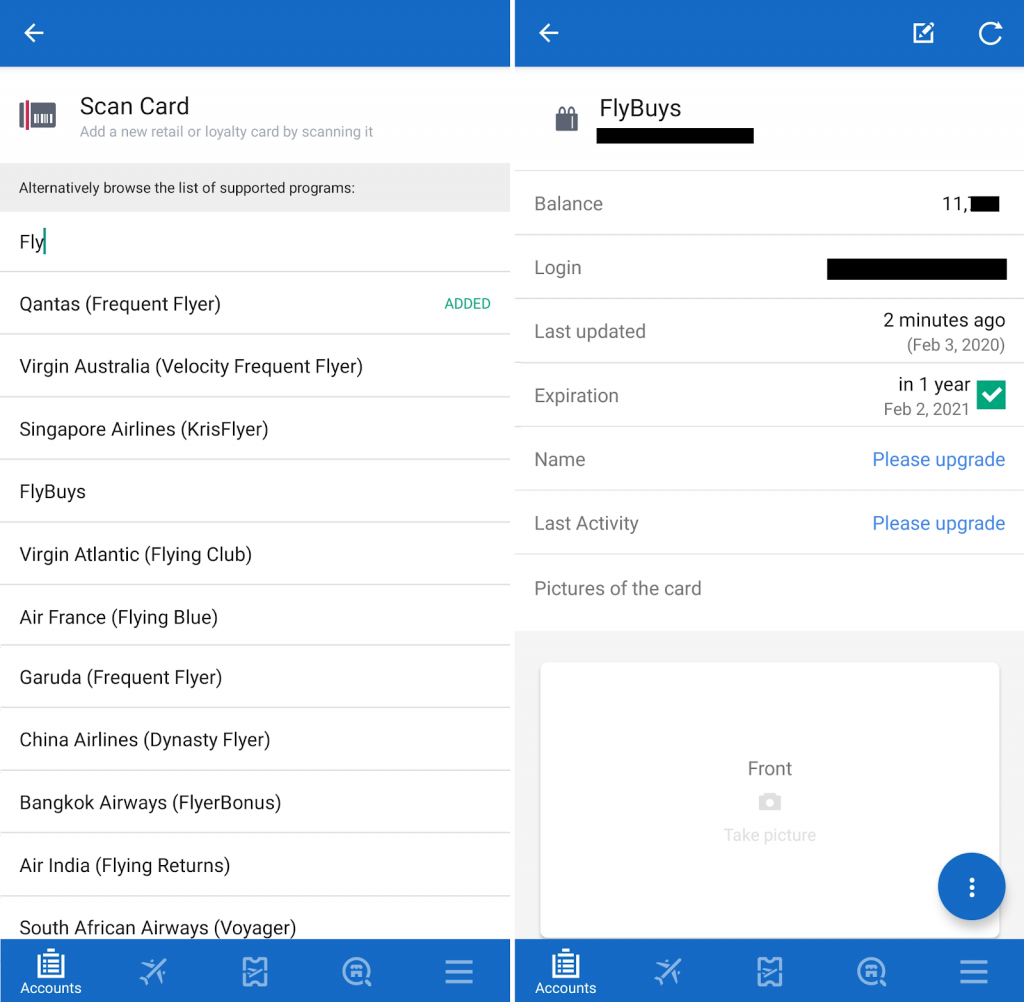Open hamburger menu in right screen
Image resolution: width=1024 pixels, height=1002 pixels.
974,971
